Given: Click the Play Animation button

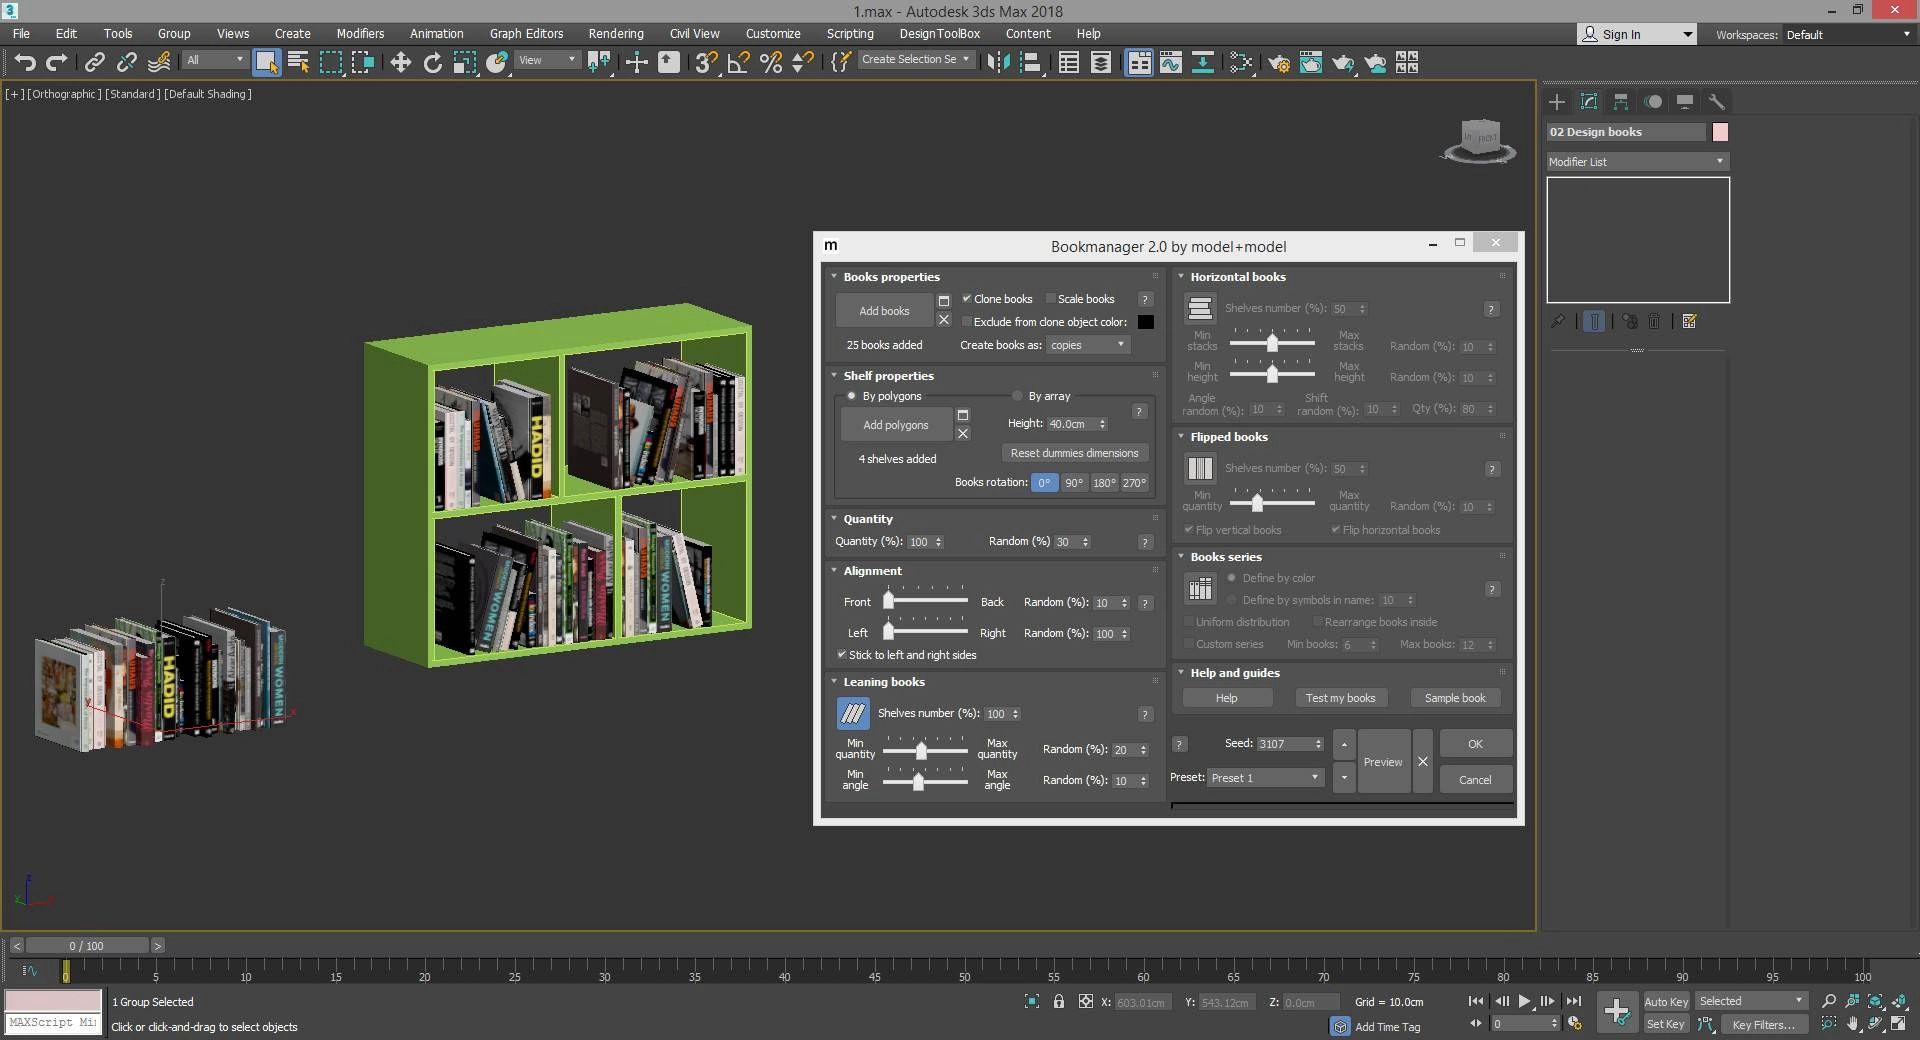Looking at the screenshot, I should tap(1524, 1001).
